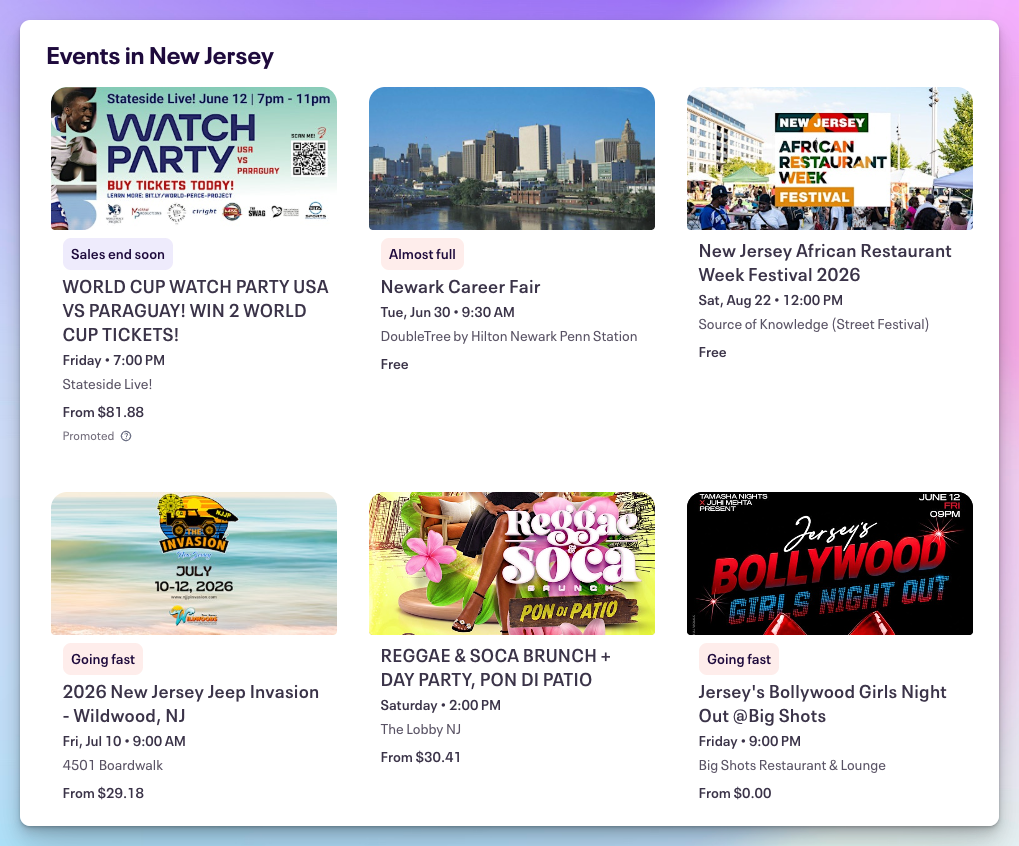
Task: Select the '4501 Boardwalk' address text
Action: pos(112,765)
